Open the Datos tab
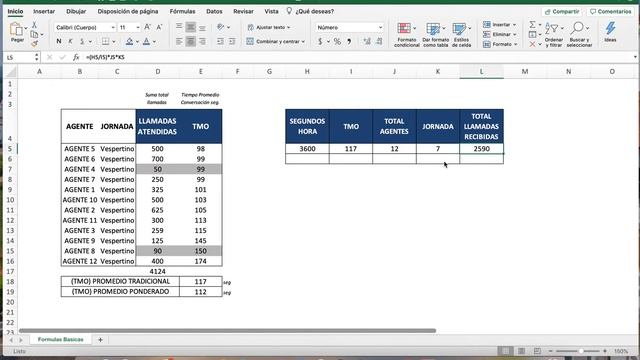 click(214, 11)
